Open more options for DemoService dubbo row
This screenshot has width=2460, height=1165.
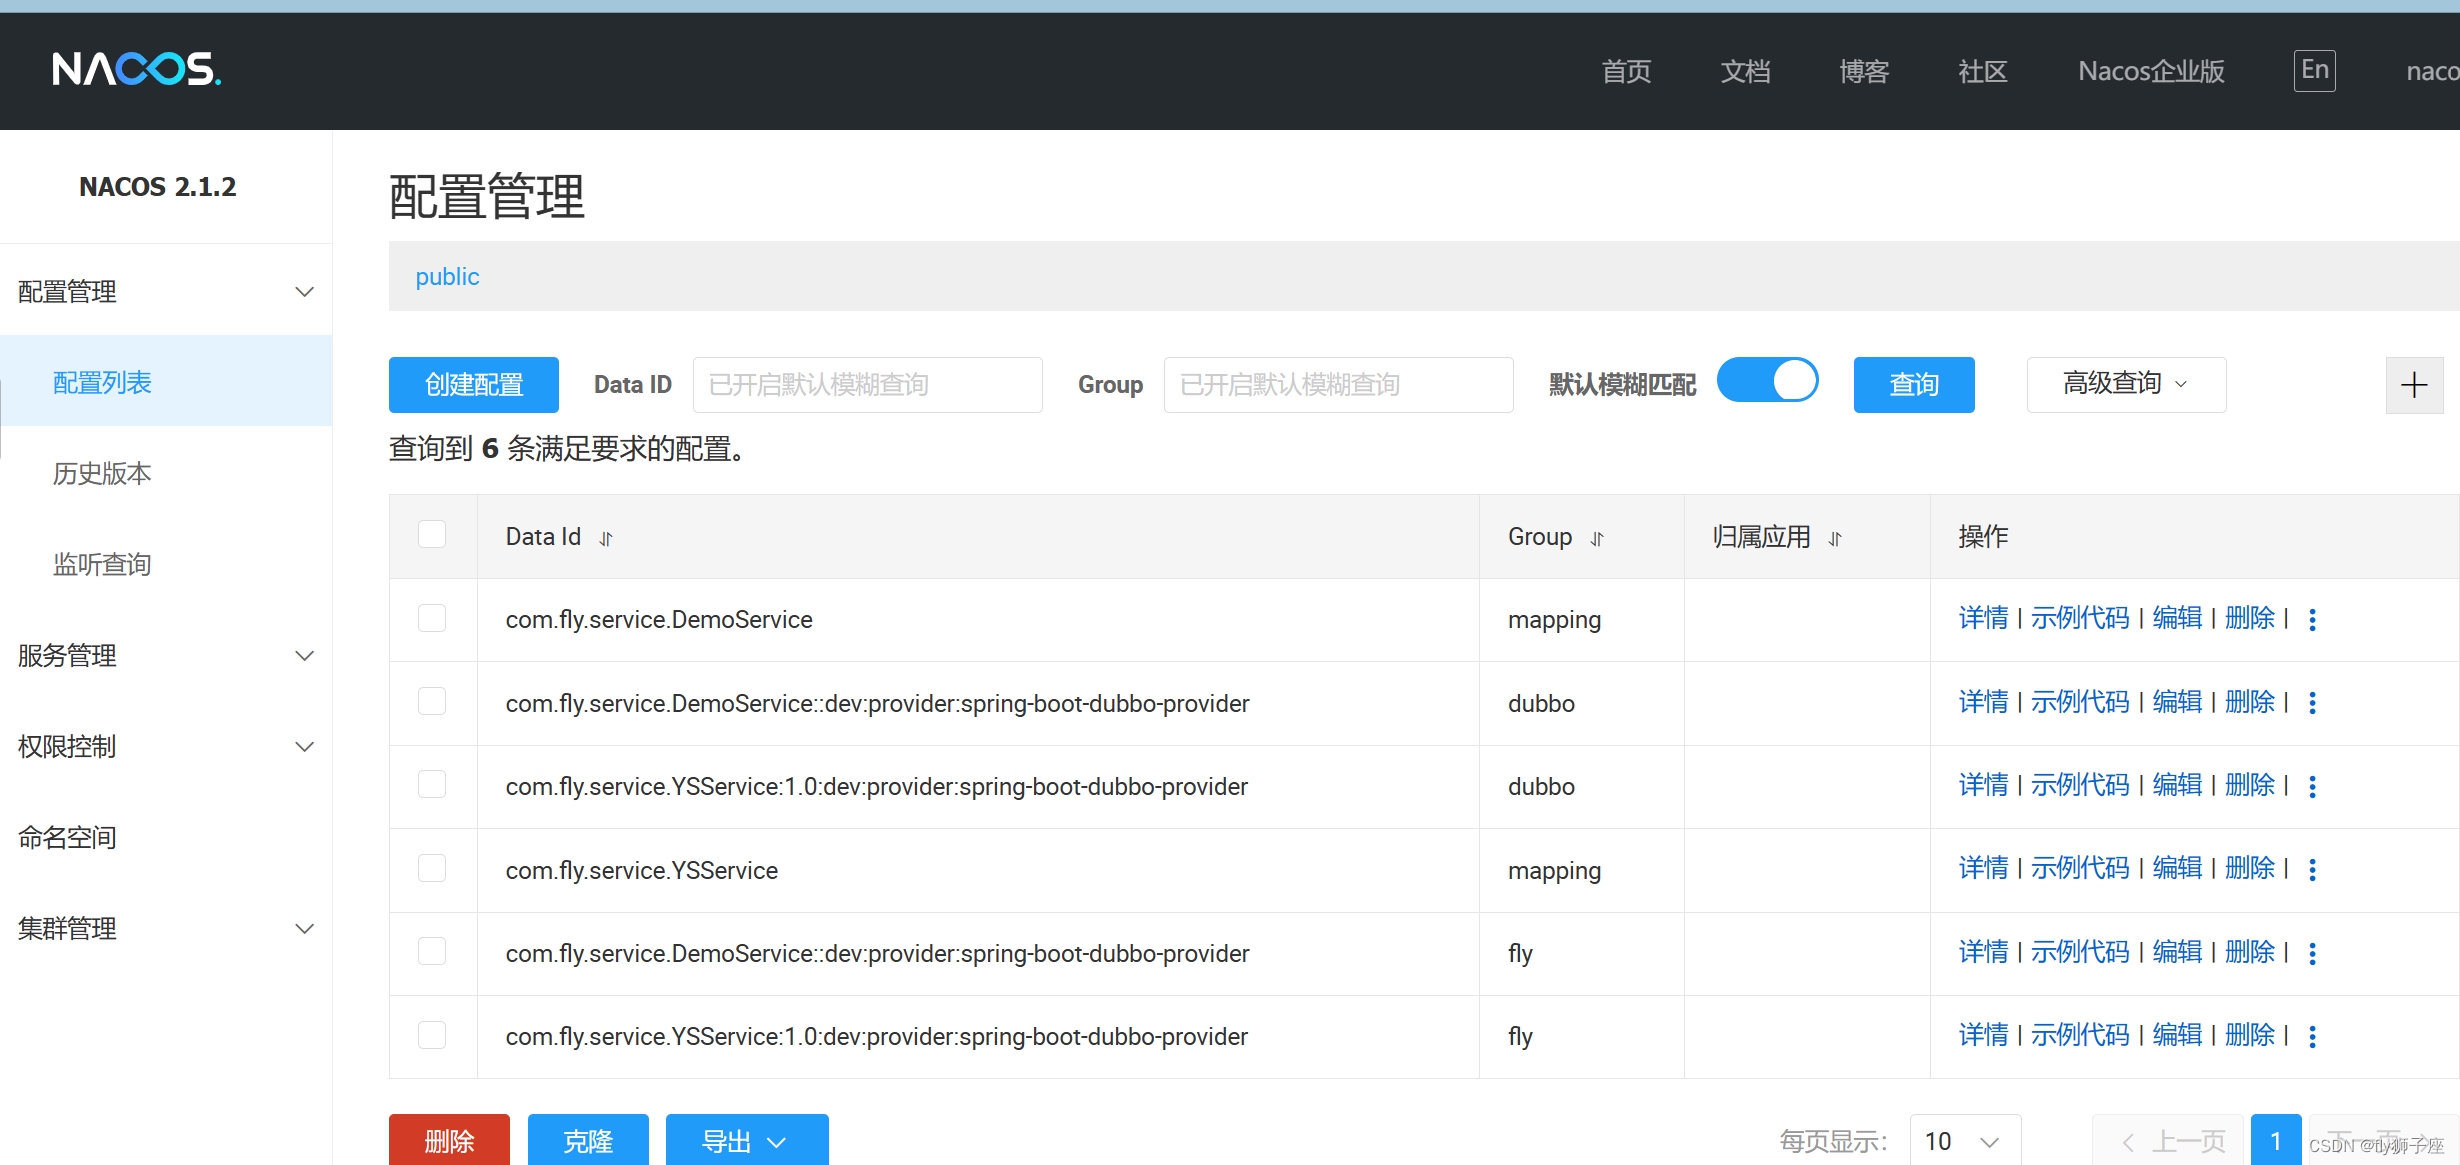(2312, 703)
